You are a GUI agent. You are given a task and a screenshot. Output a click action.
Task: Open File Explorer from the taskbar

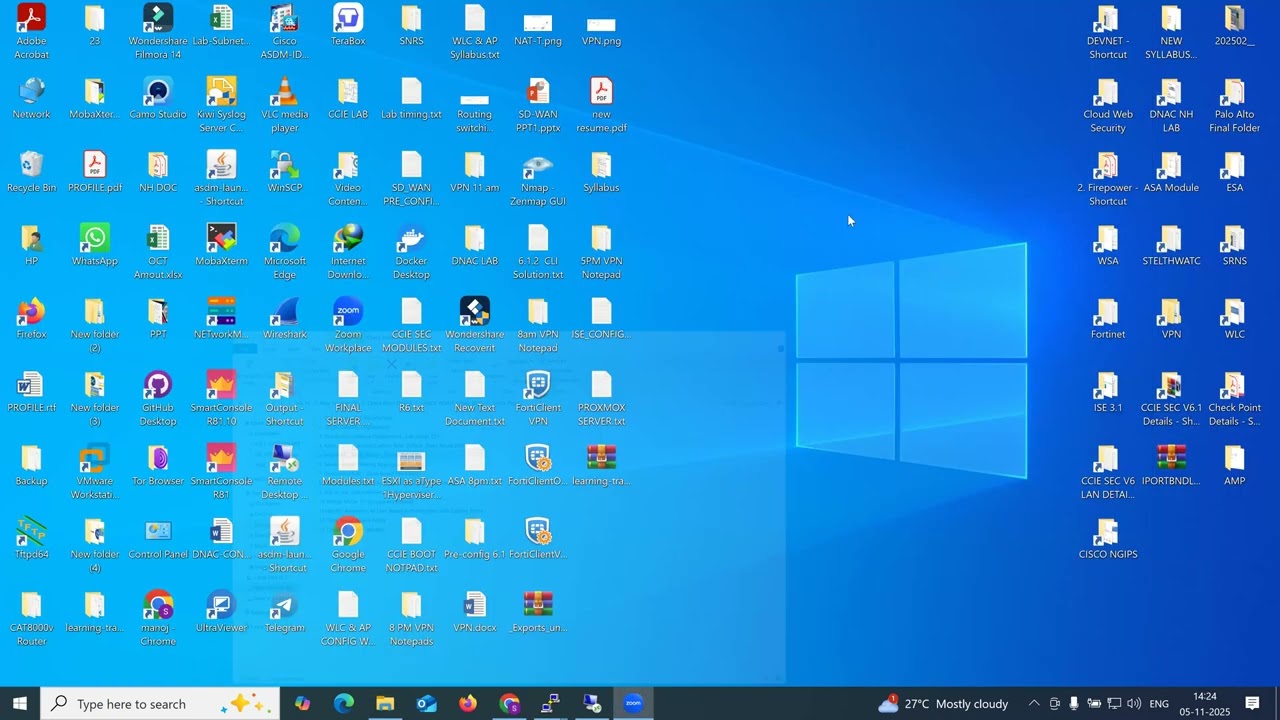(x=385, y=704)
